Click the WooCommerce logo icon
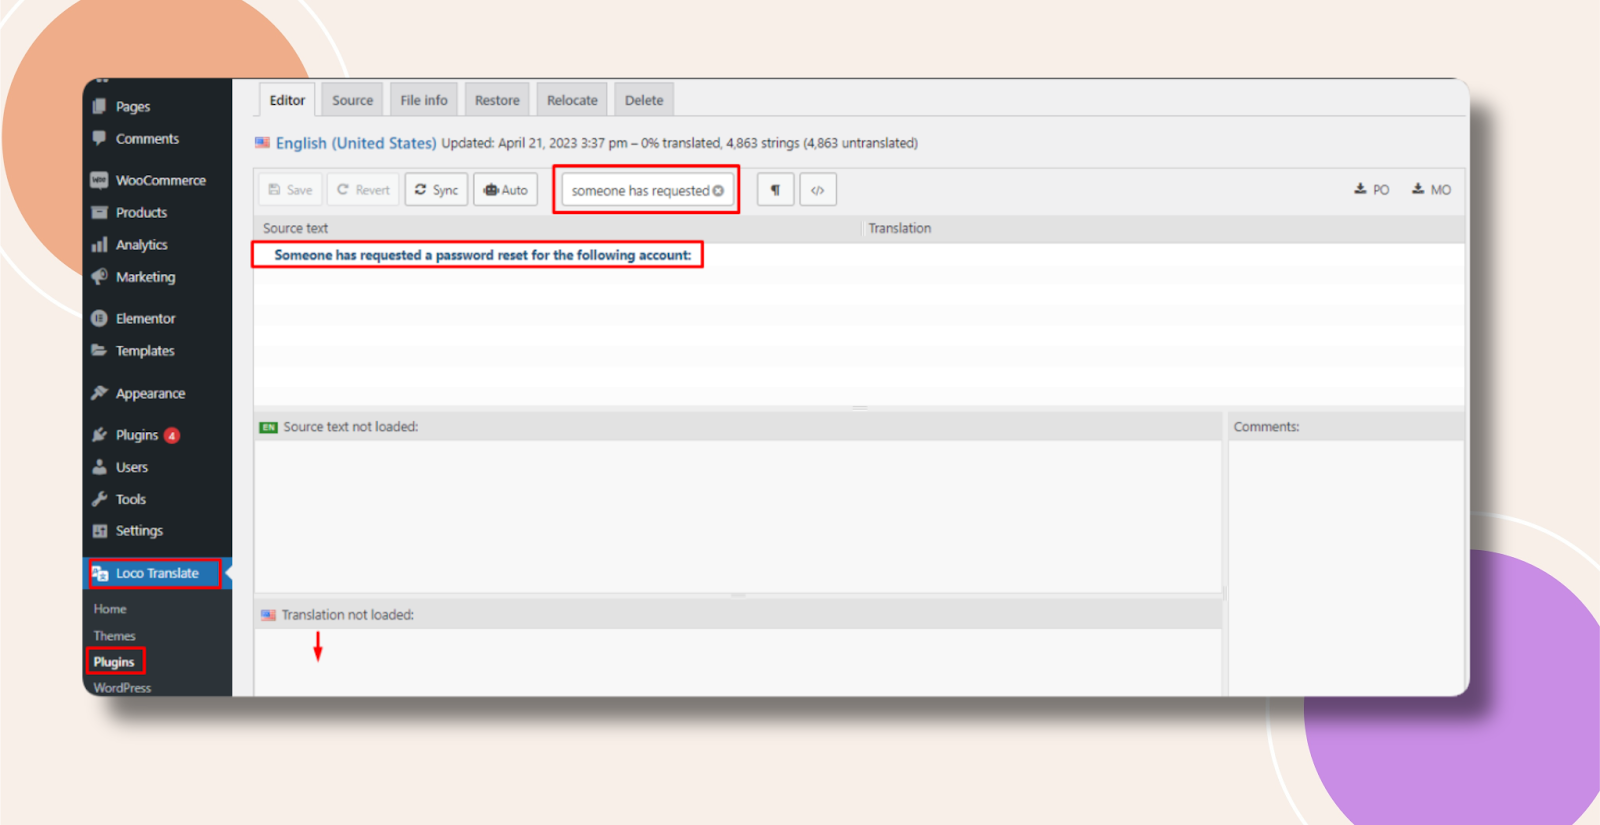Image resolution: width=1600 pixels, height=825 pixels. (99, 180)
